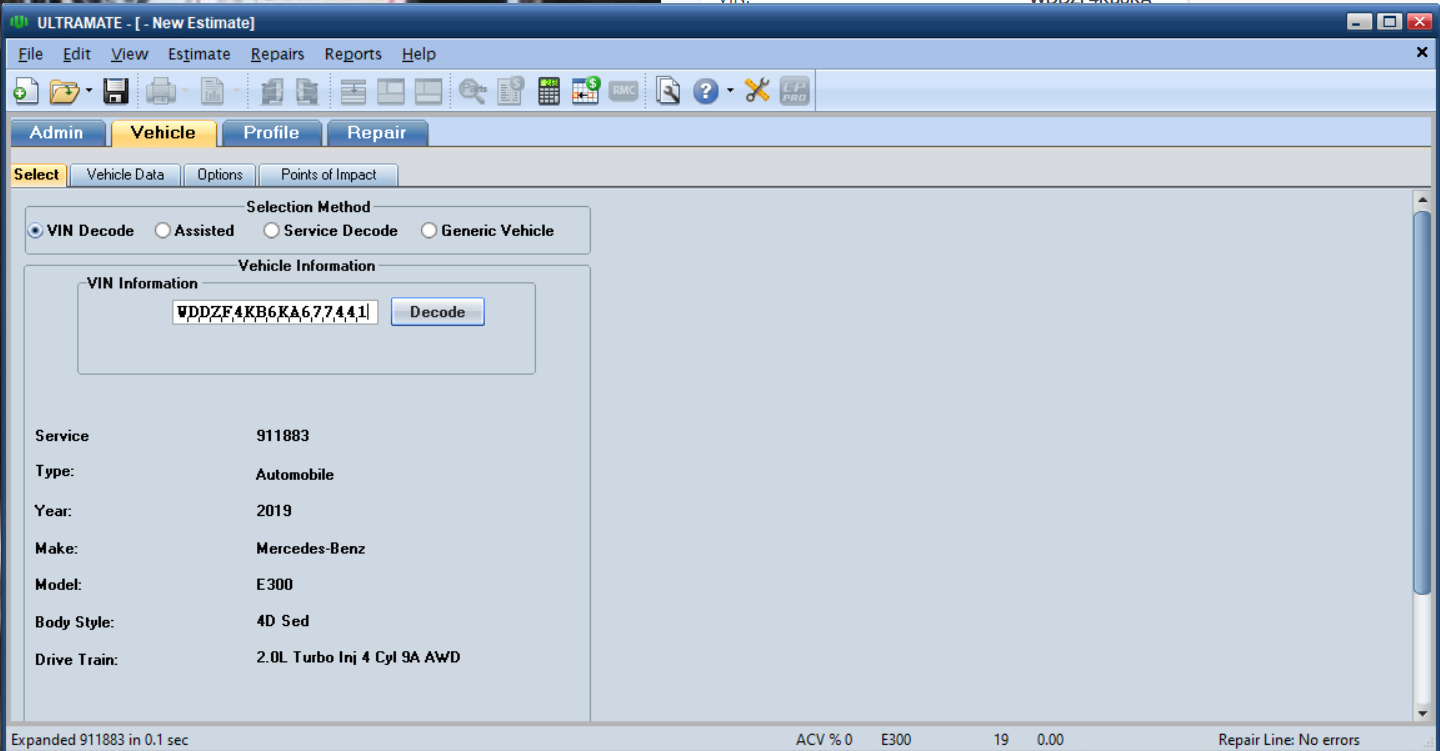This screenshot has height=751, width=1440.
Task: Switch to the Vehicle tab
Action: click(163, 133)
